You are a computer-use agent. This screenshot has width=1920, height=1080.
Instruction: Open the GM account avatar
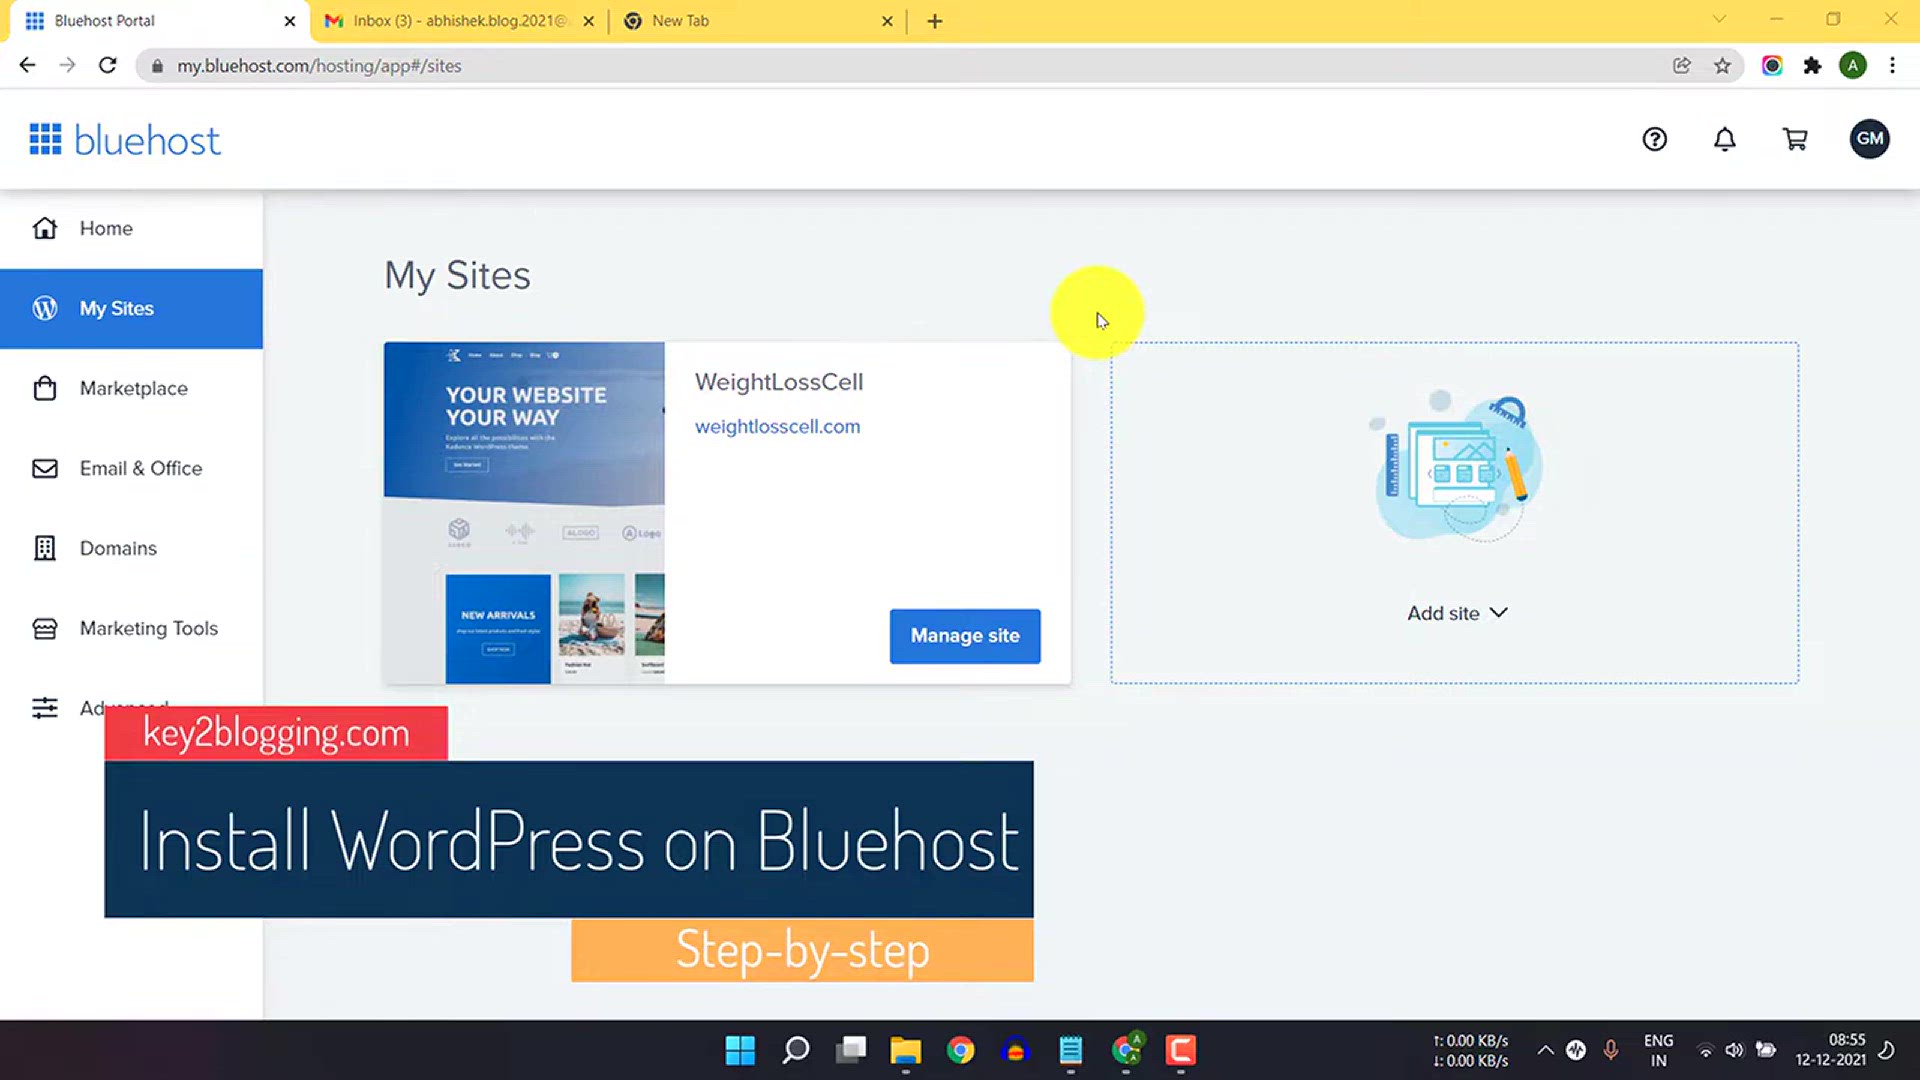(1869, 139)
